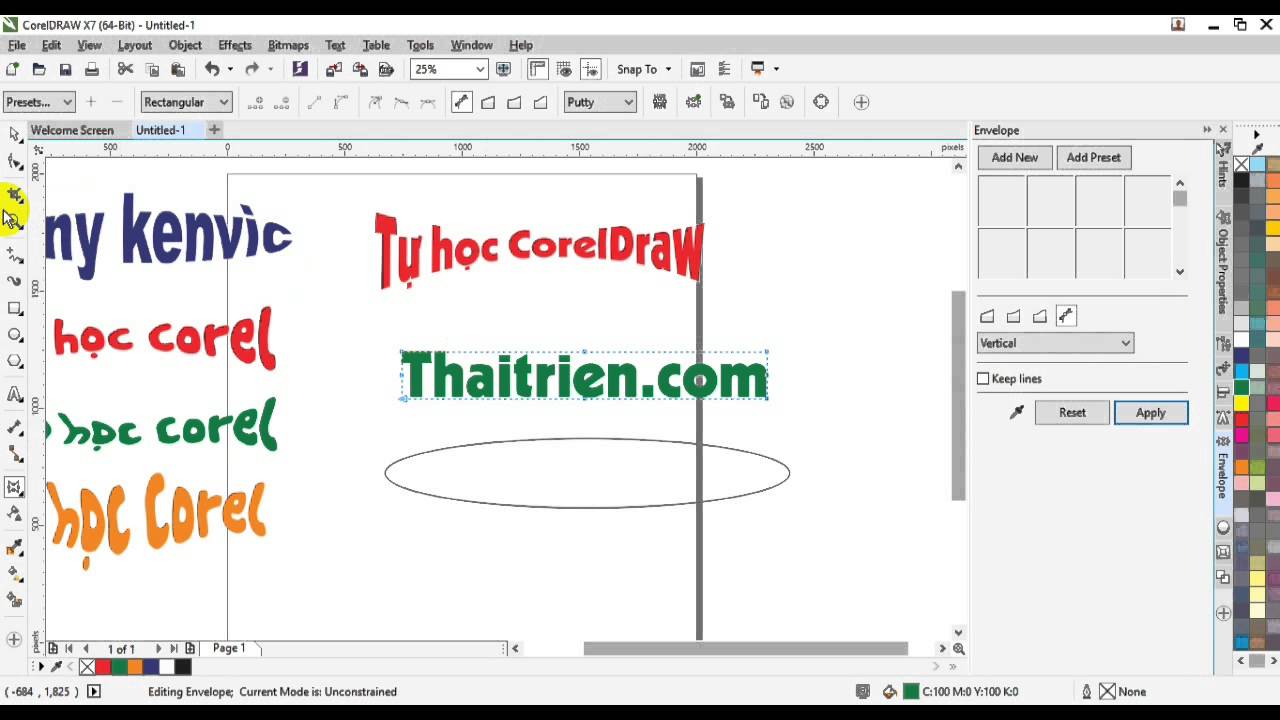Click the Import icon in toolbar
The image size is (1280, 720).
coord(334,69)
